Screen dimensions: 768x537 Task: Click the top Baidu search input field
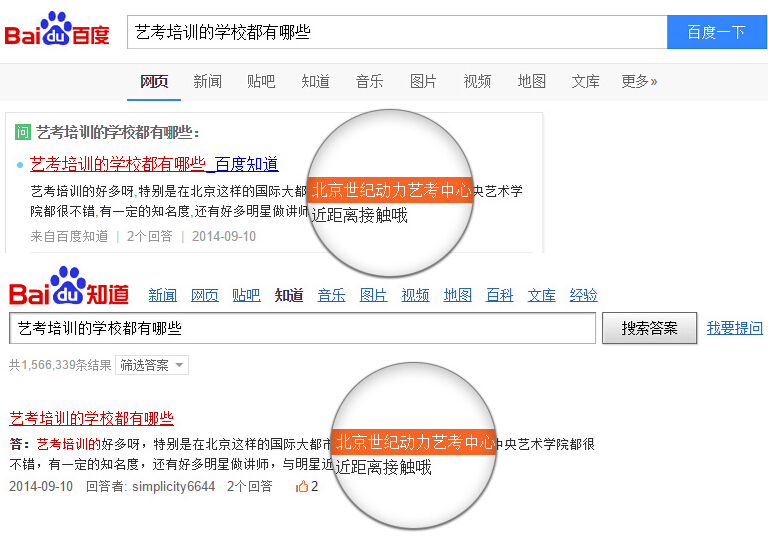coord(397,32)
